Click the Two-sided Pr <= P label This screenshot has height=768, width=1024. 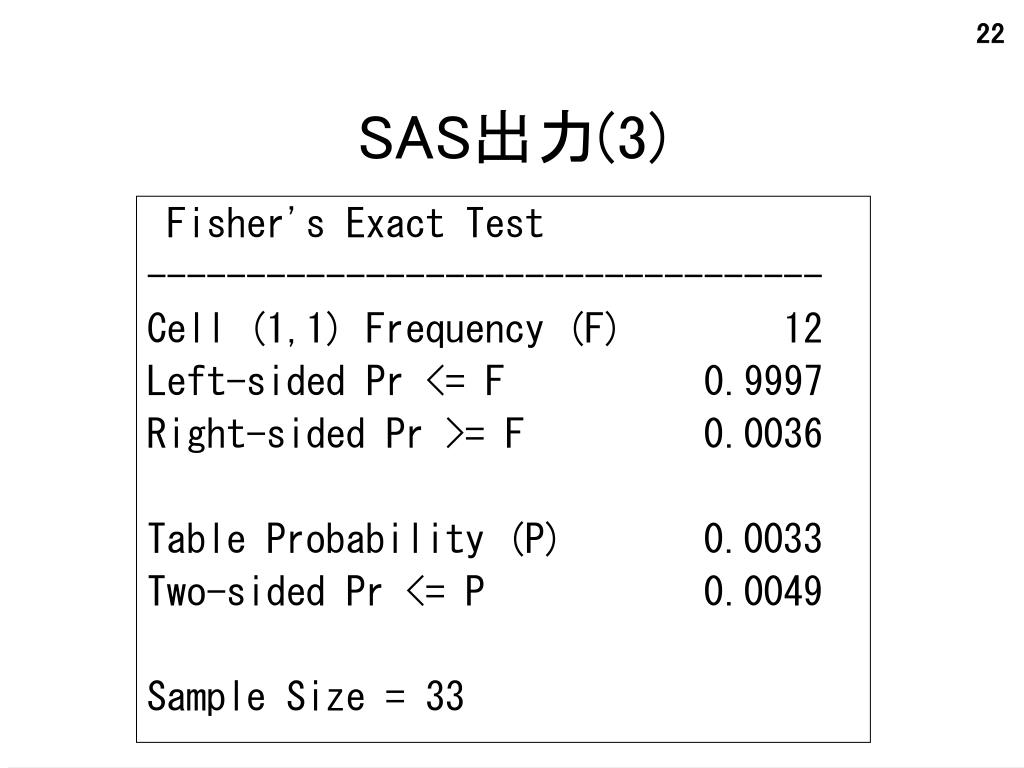pos(315,592)
